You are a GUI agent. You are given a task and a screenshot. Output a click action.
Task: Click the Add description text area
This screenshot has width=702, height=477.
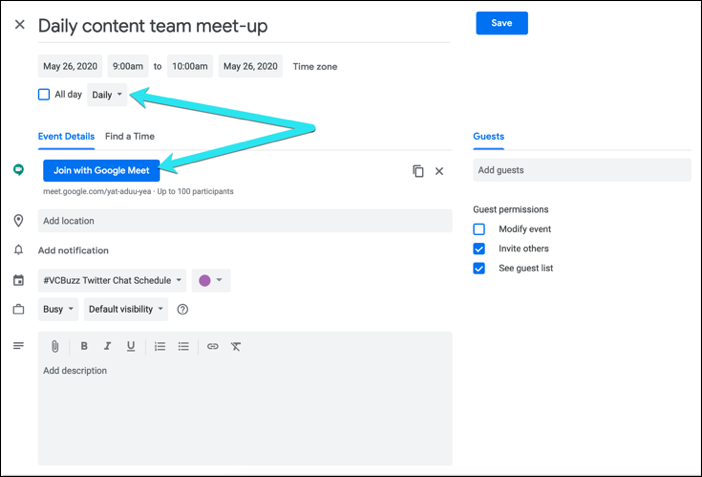coord(245,412)
